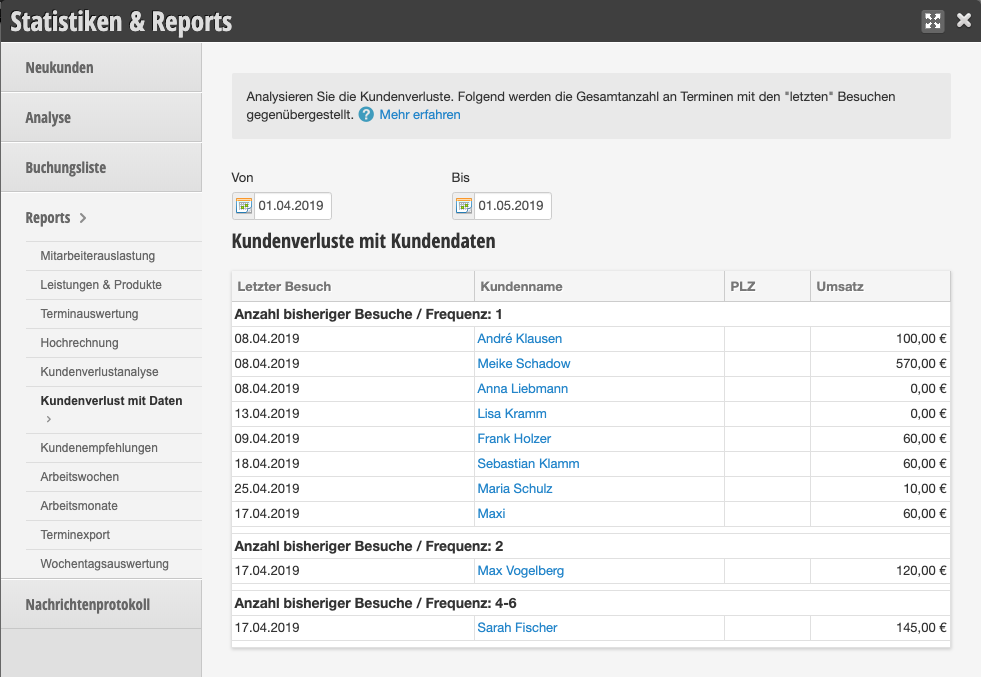This screenshot has height=677, width=981.
Task: Click the Letzter Besuch column header
Action: (x=284, y=286)
